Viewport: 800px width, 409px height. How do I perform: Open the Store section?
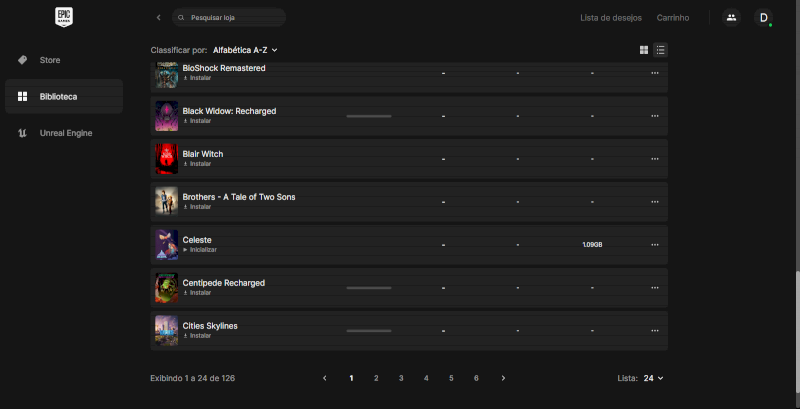point(50,60)
